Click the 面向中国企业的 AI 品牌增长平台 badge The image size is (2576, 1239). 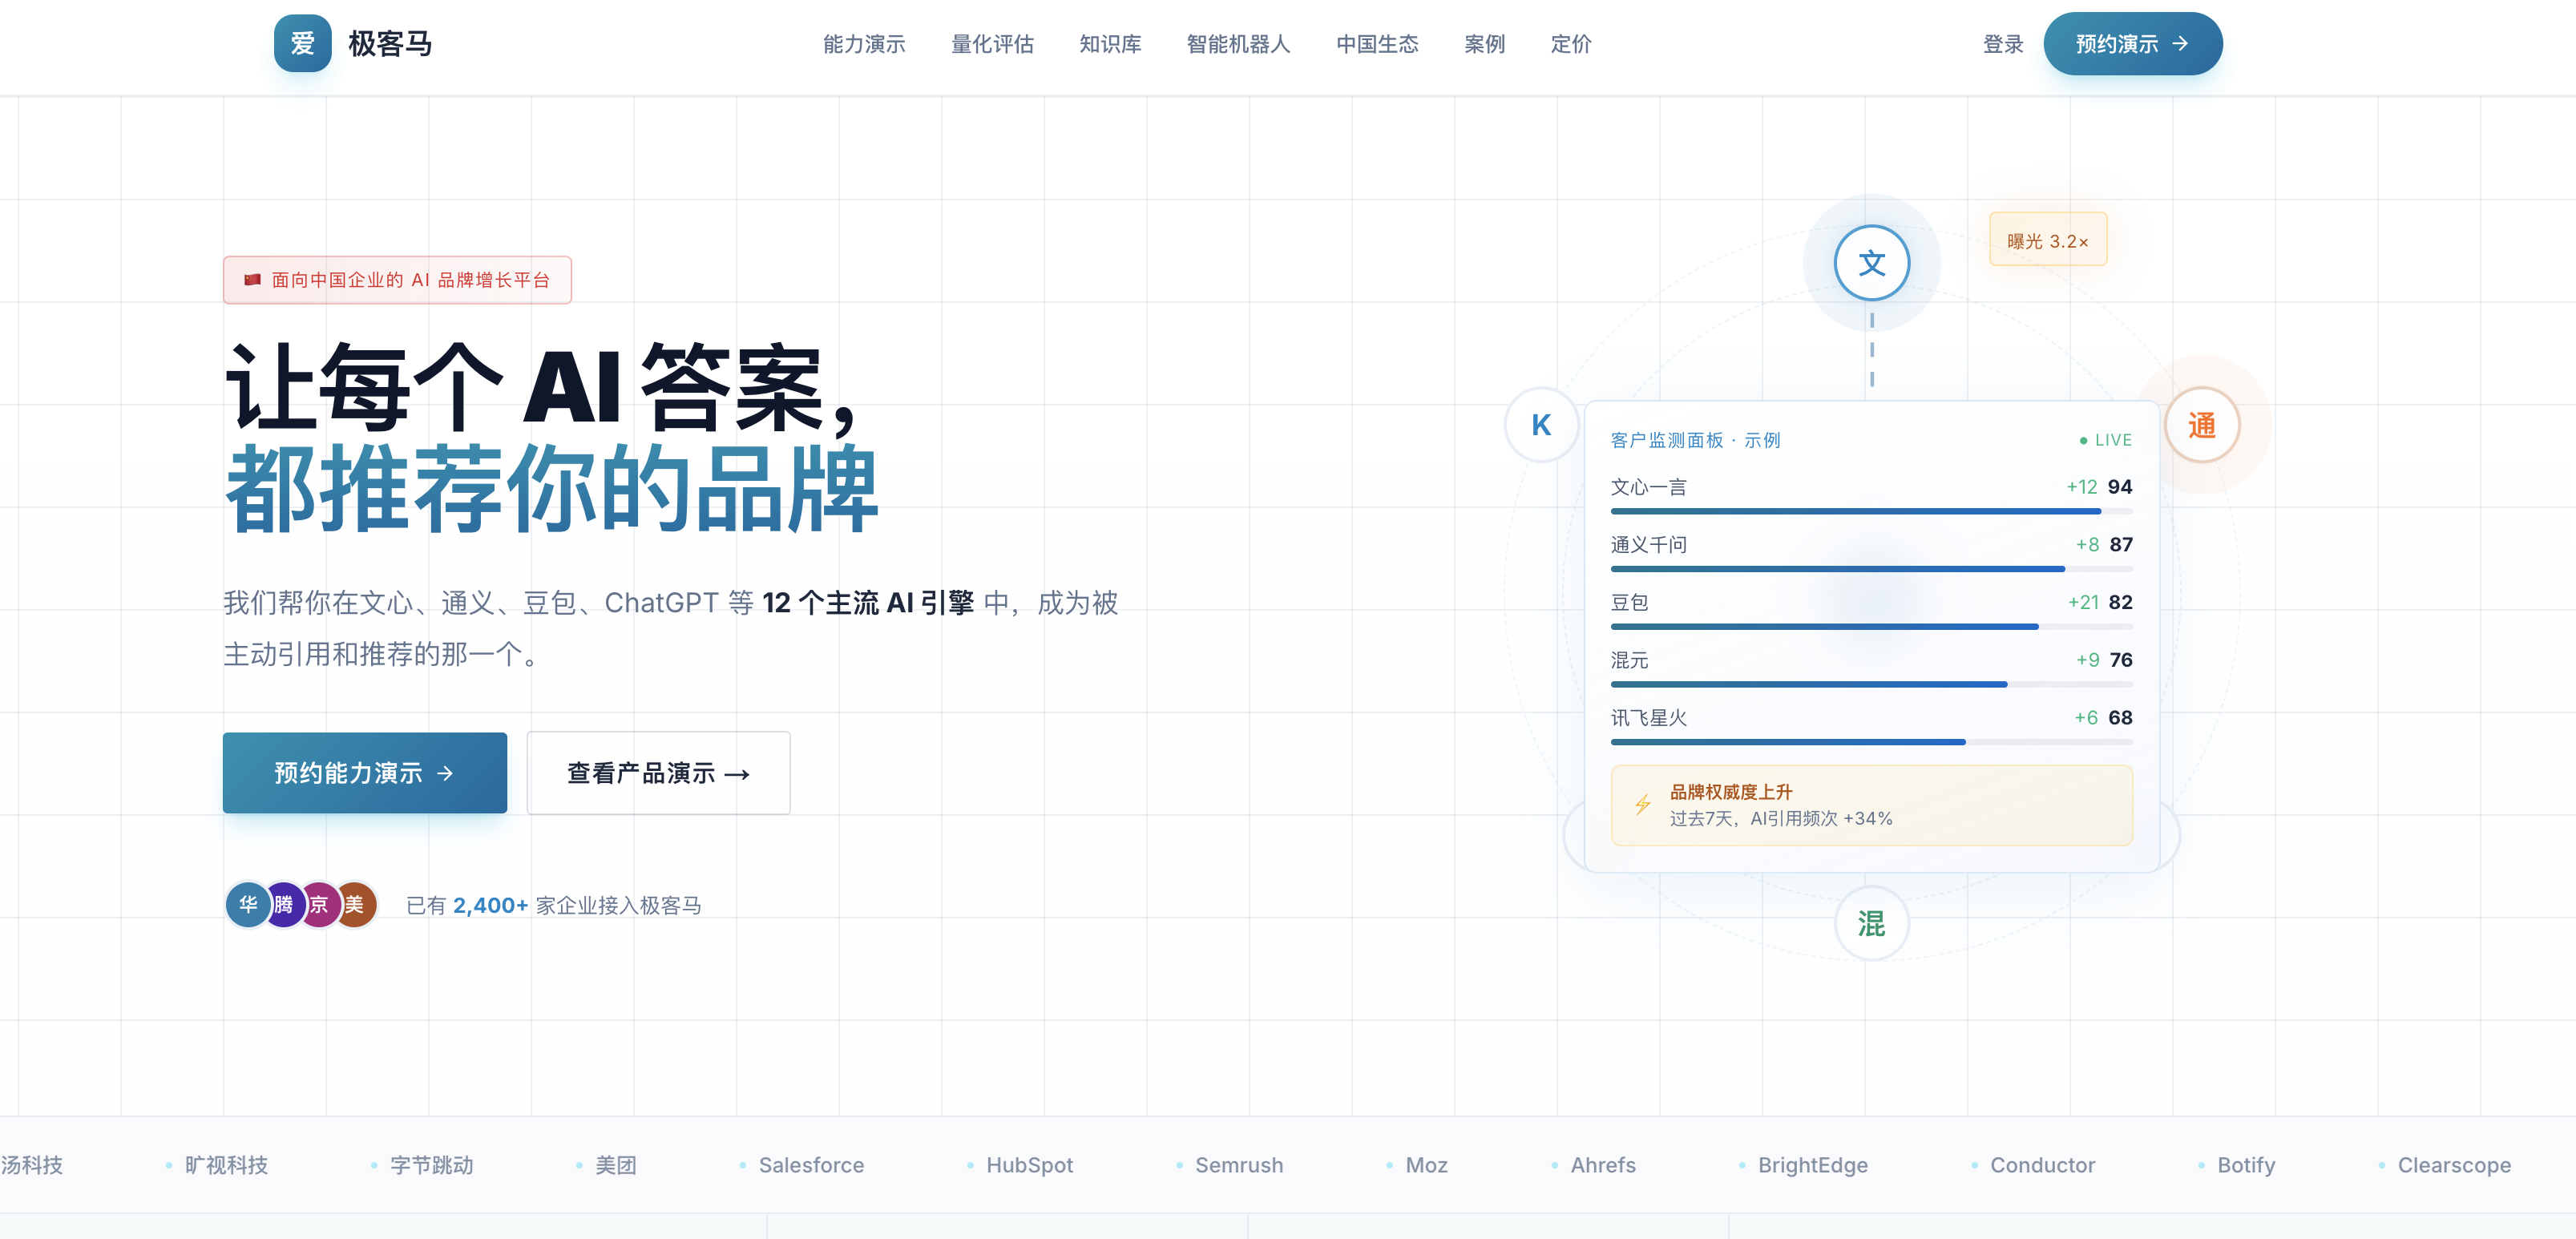[397, 280]
